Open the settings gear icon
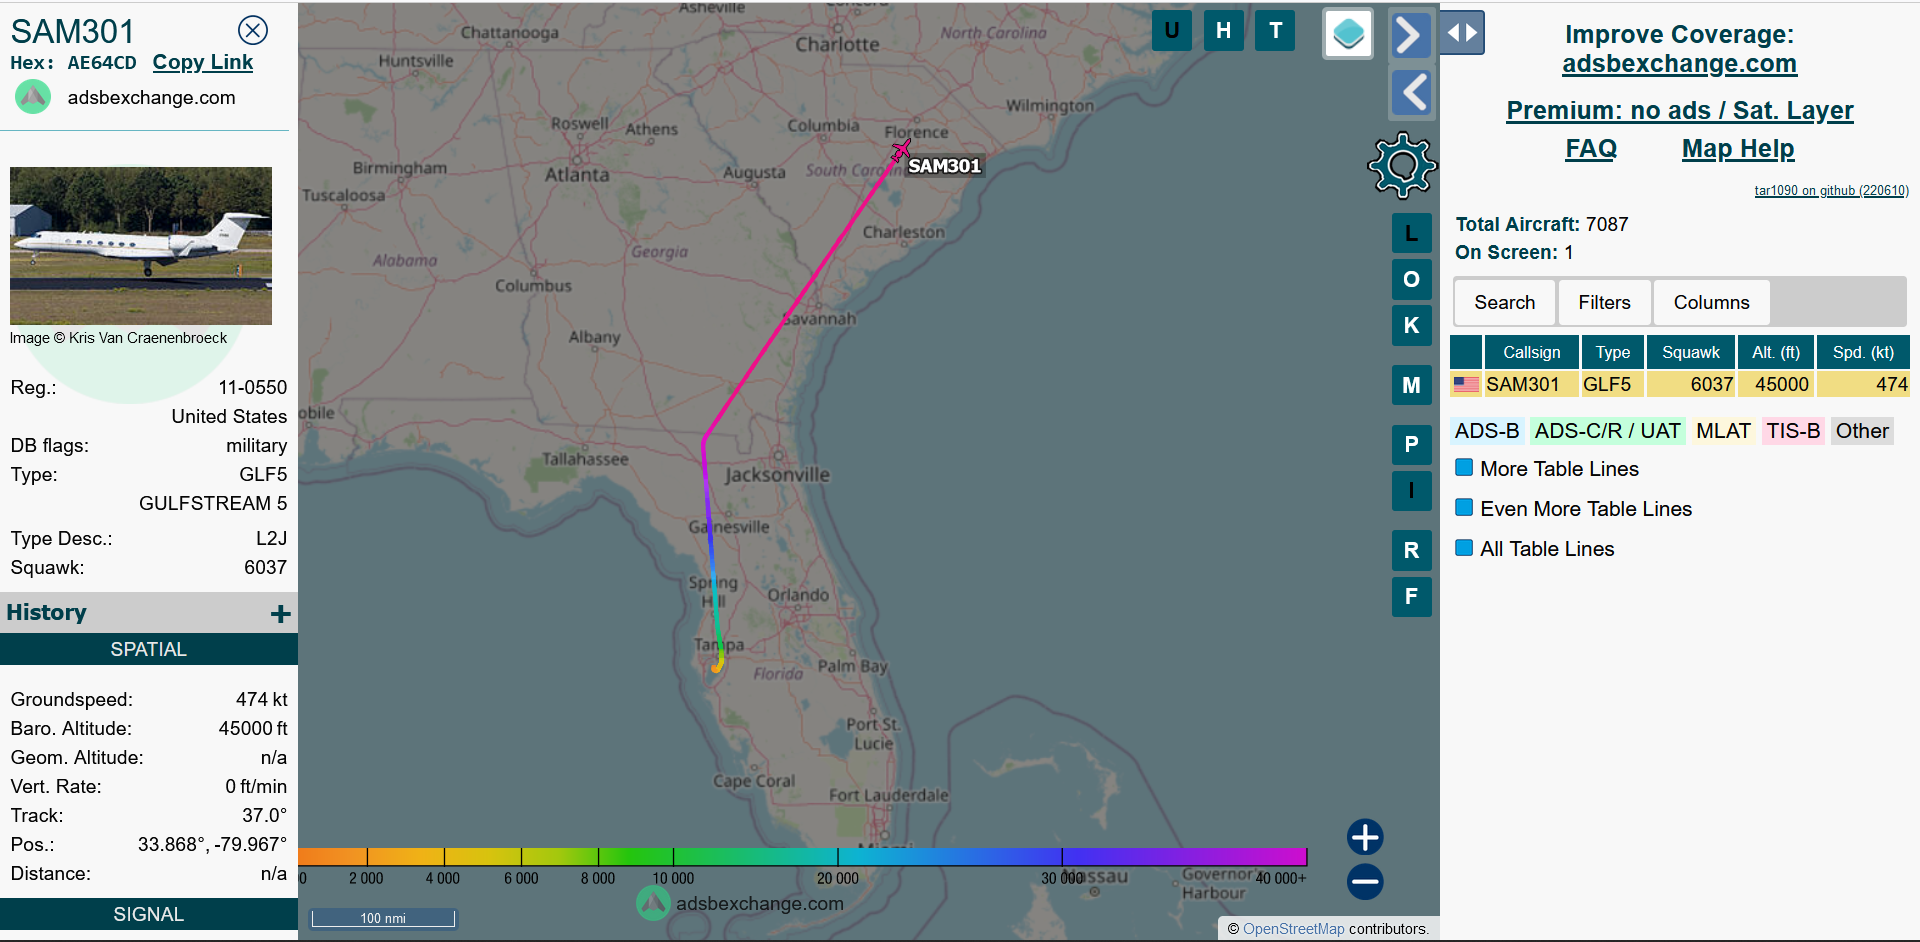 pos(1402,165)
